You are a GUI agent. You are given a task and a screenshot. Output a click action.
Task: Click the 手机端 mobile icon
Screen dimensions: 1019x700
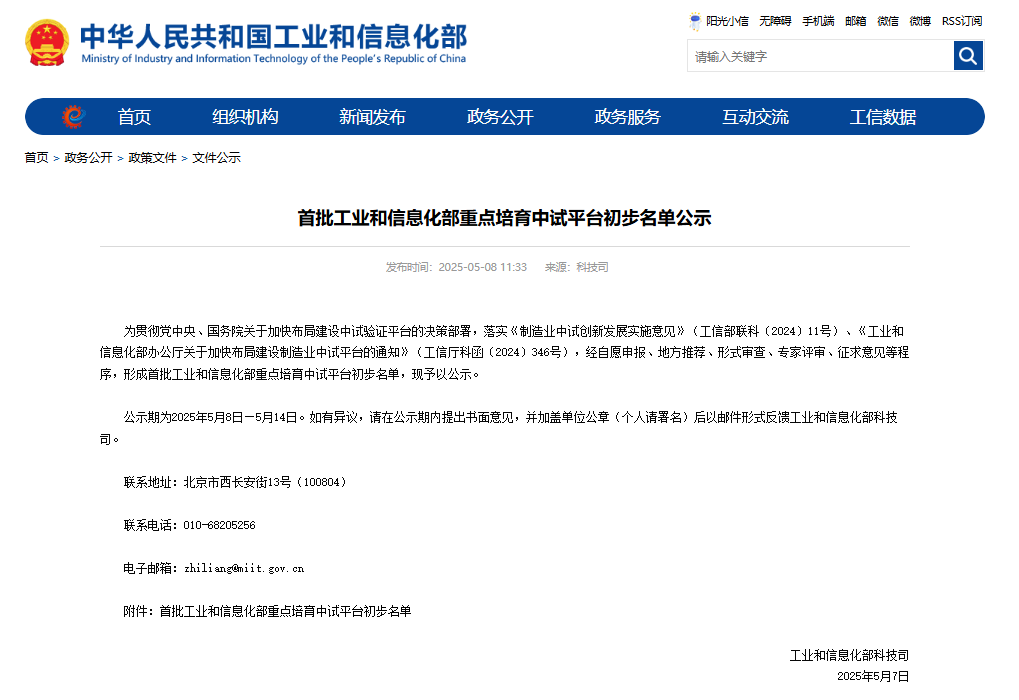coord(818,21)
